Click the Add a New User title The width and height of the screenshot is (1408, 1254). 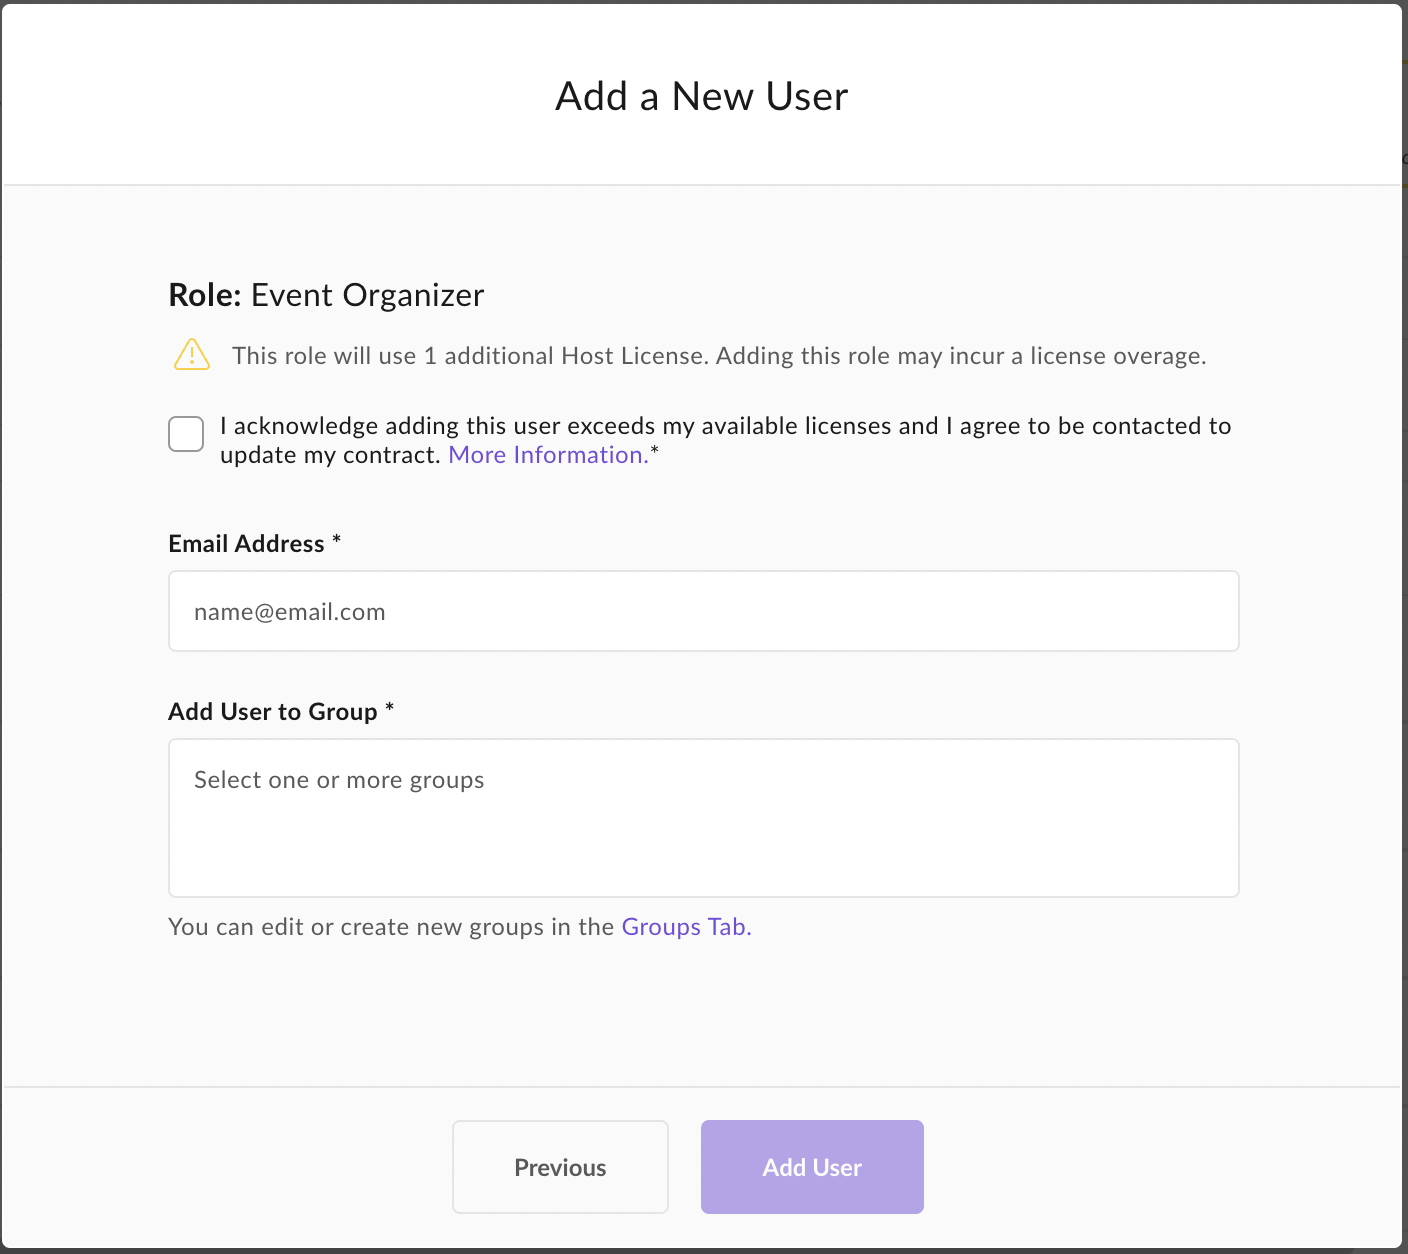[702, 96]
